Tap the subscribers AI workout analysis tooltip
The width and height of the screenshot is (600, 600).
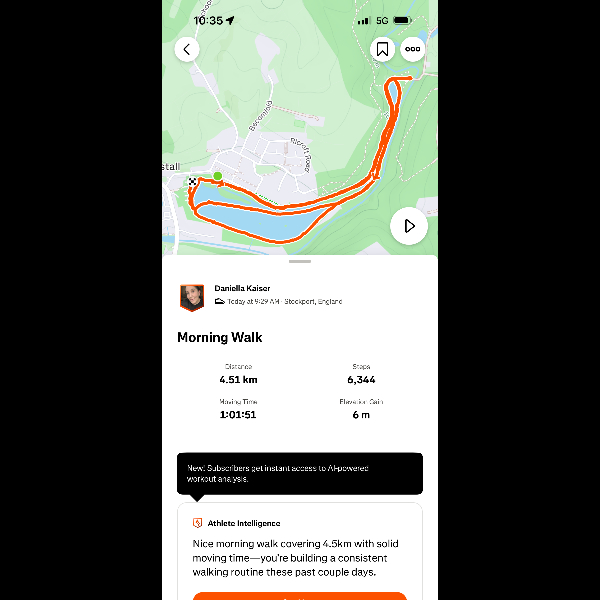pyautogui.click(x=300, y=474)
